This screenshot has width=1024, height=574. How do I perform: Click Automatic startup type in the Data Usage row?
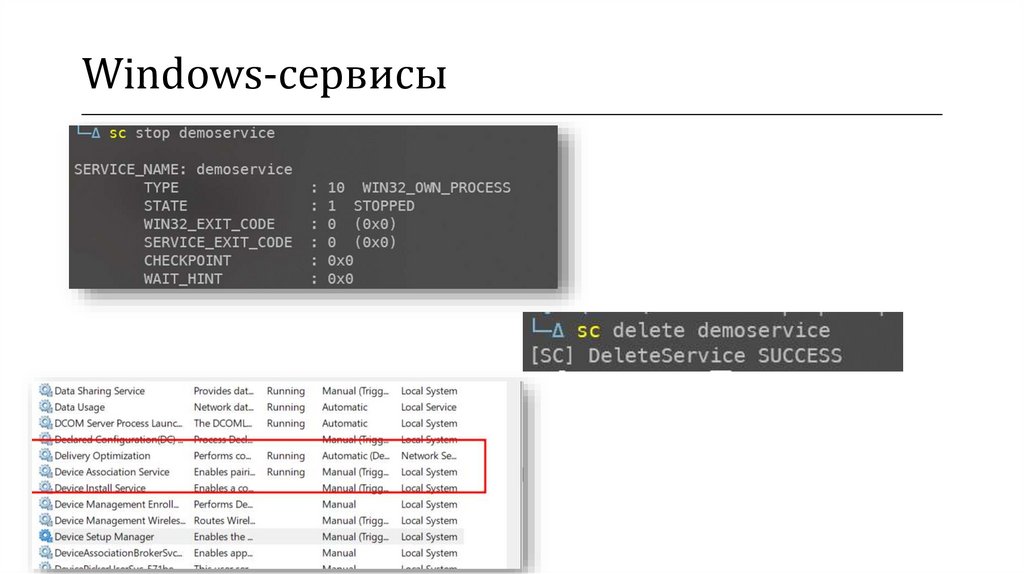click(x=345, y=407)
